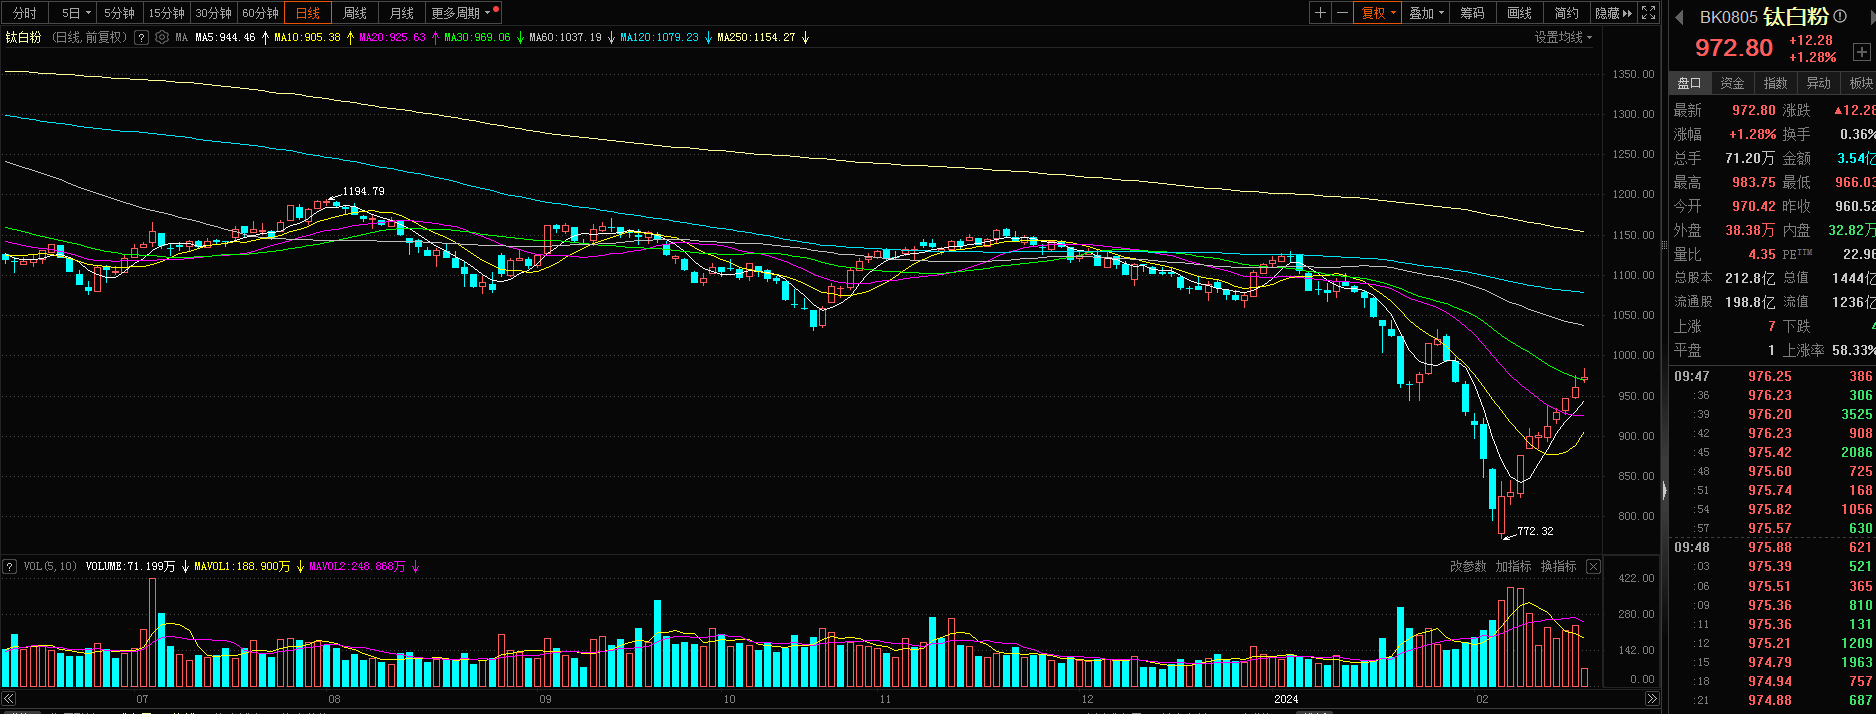Image resolution: width=1876 pixels, height=714 pixels.
Task: Zoom in the chart with plus button
Action: pos(1320,13)
